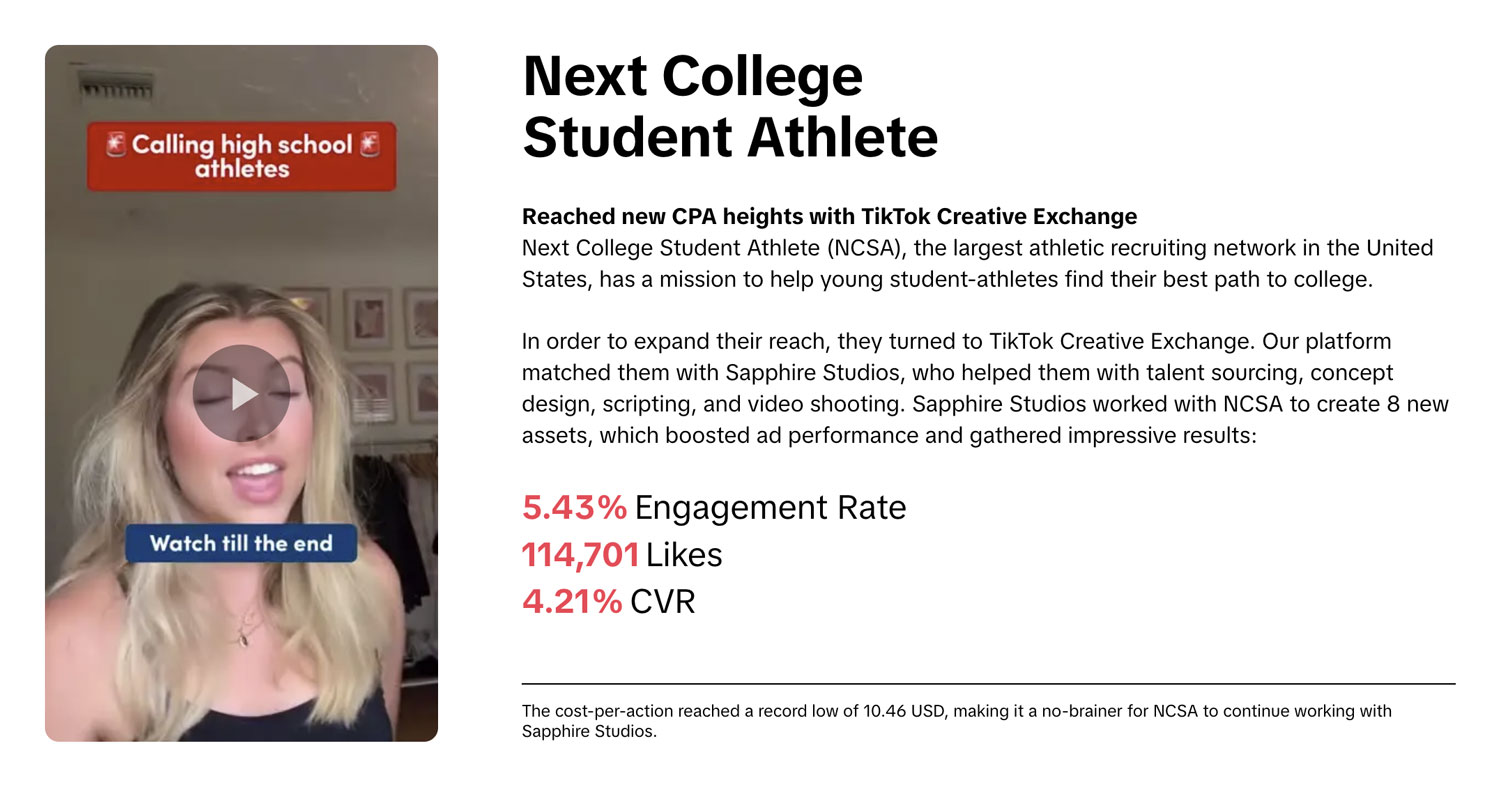Click the framed pictures in the video background

[367, 318]
